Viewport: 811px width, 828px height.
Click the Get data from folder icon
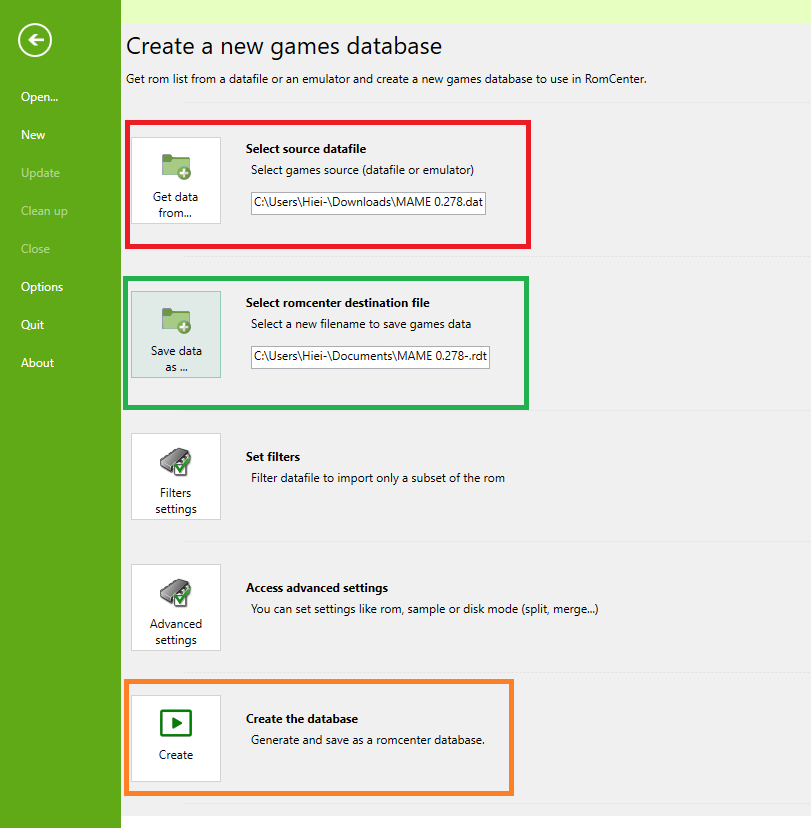176,166
